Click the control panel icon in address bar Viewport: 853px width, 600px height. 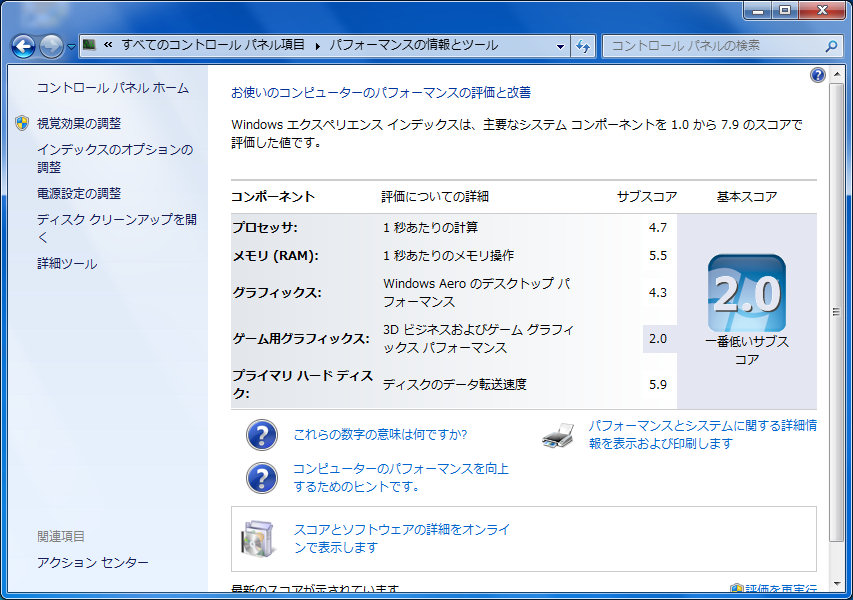click(x=89, y=45)
